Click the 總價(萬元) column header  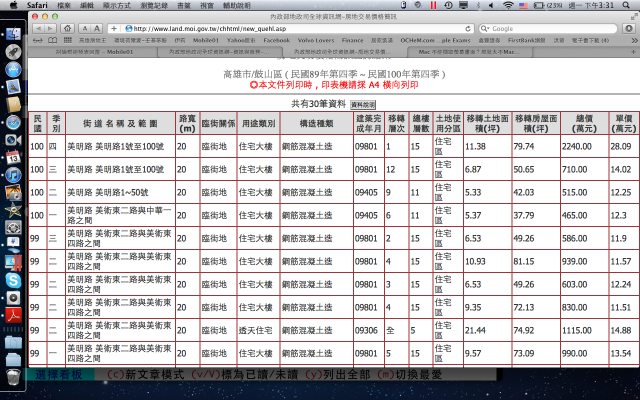pyautogui.click(x=584, y=123)
